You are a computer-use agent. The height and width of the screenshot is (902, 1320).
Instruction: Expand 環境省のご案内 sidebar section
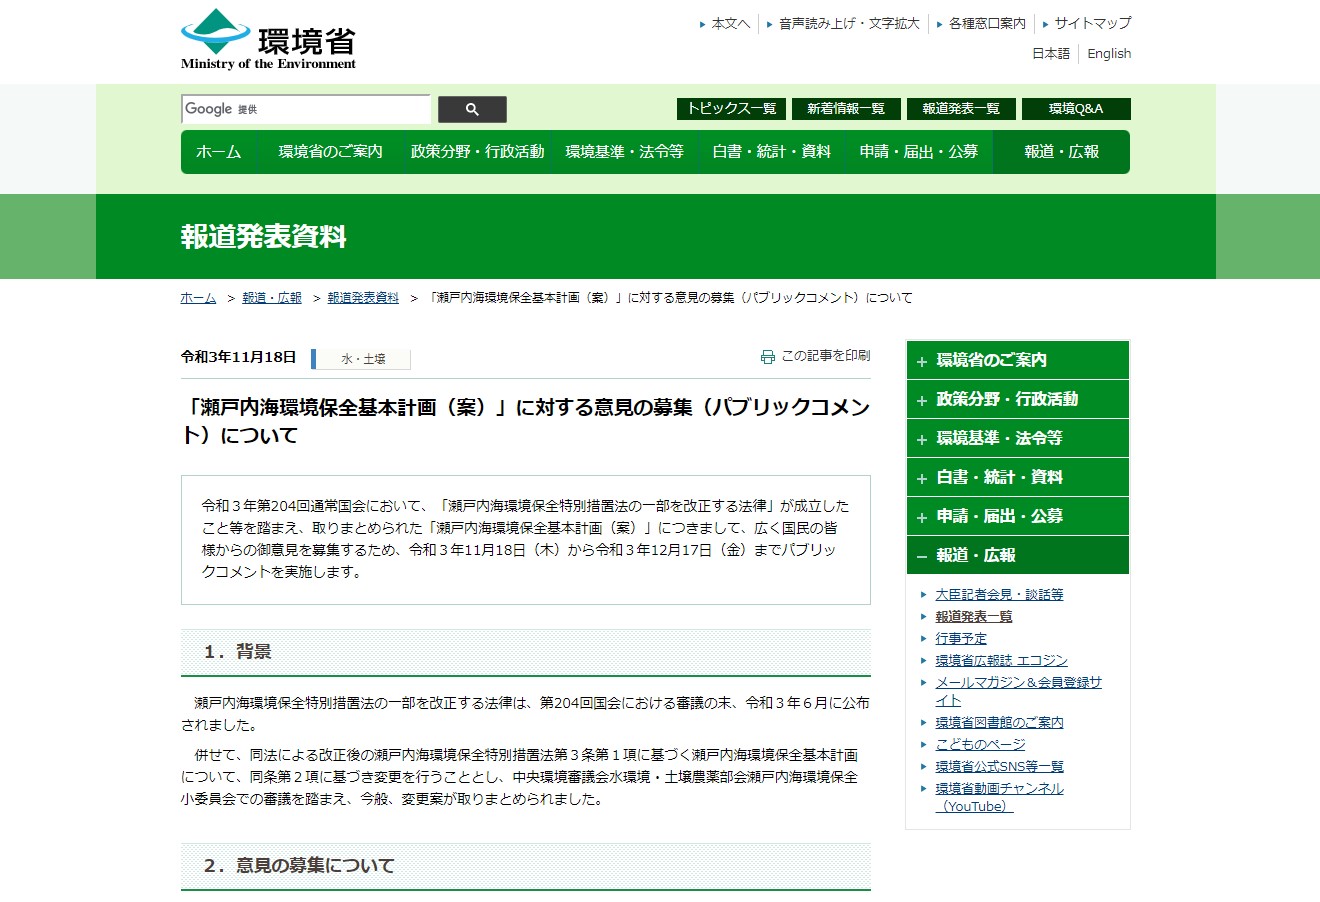[x=1017, y=360]
